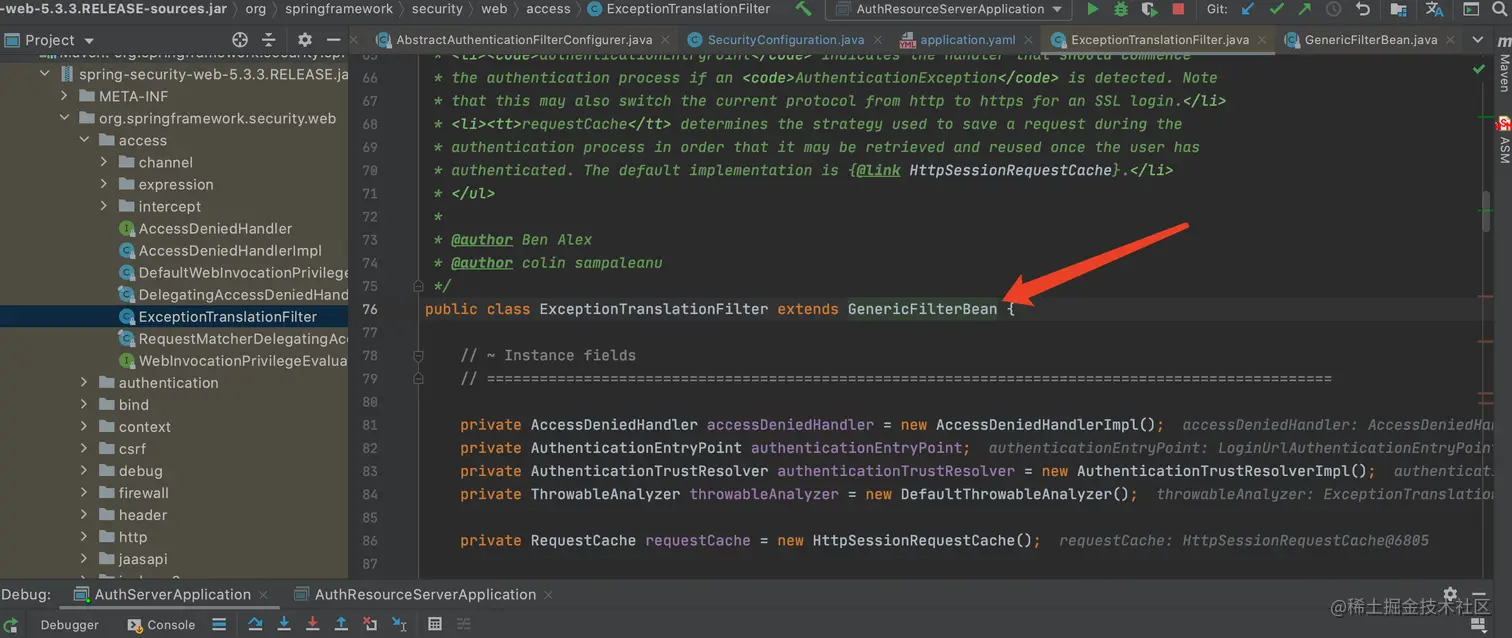The width and height of the screenshot is (1512, 638).
Task: Expand the channel folder
Action: (x=105, y=162)
